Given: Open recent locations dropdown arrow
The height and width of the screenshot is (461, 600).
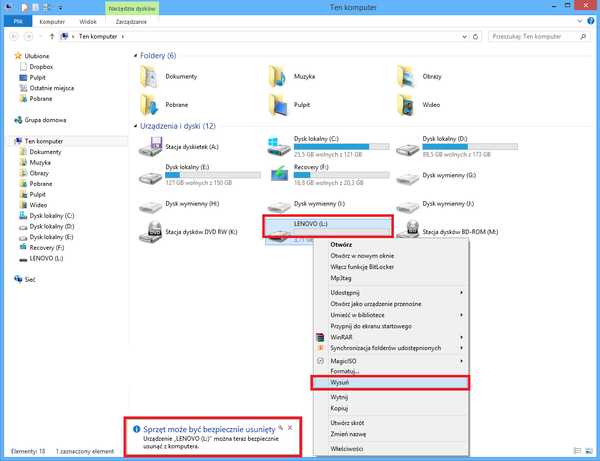Looking at the screenshot, I should [41, 37].
